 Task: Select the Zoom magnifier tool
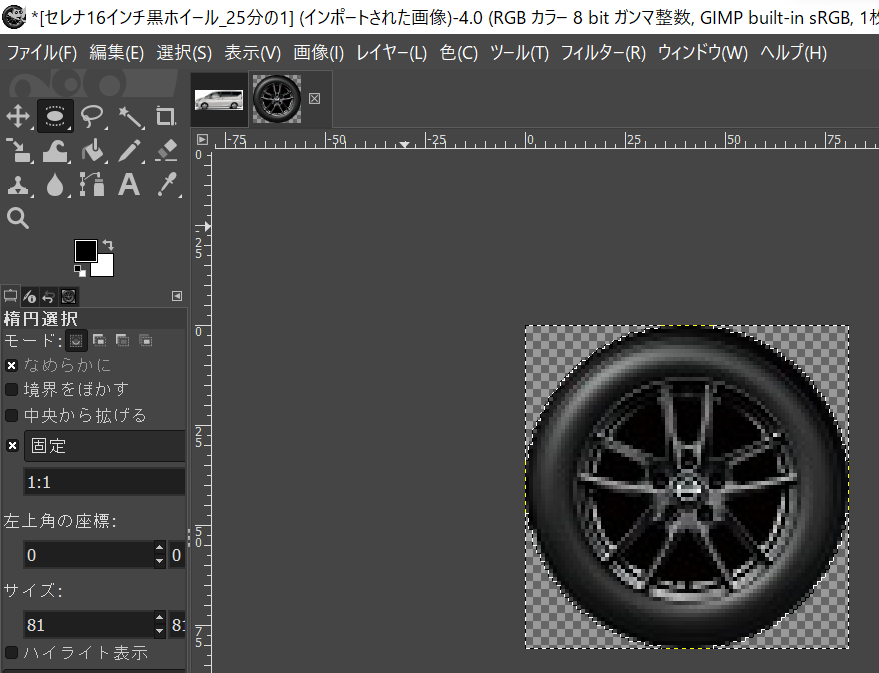(x=17, y=218)
